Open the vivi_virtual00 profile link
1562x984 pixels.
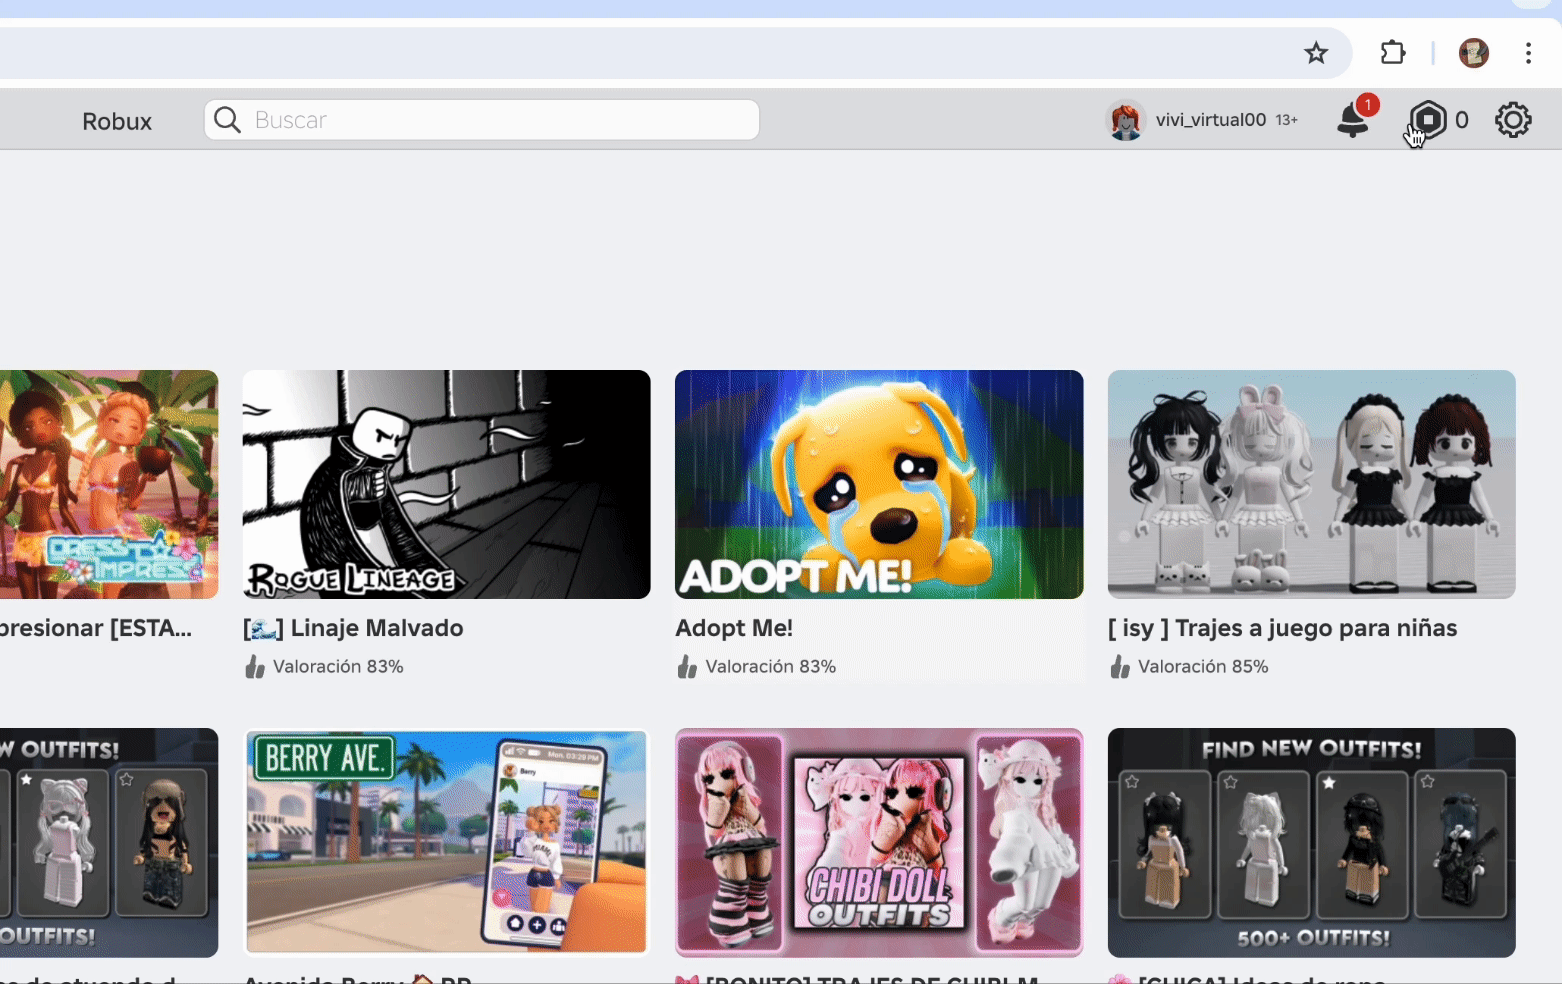coord(1210,120)
